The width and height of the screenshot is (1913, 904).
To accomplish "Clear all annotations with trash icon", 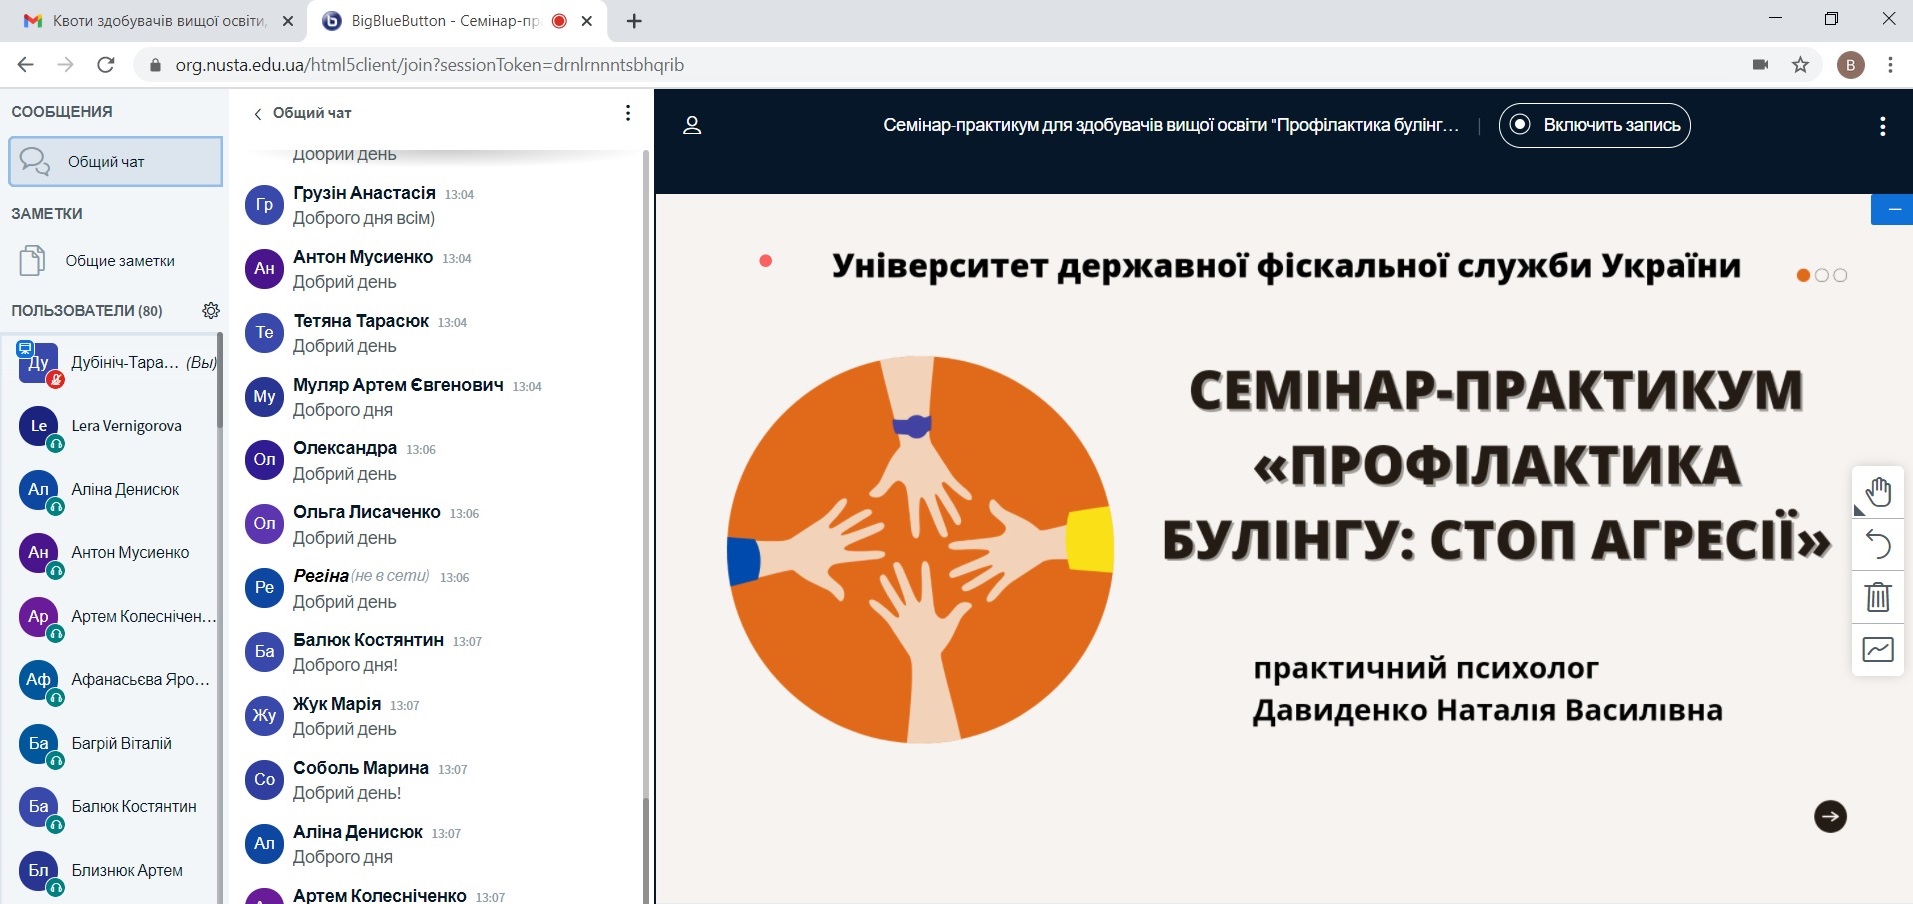I will tap(1878, 597).
